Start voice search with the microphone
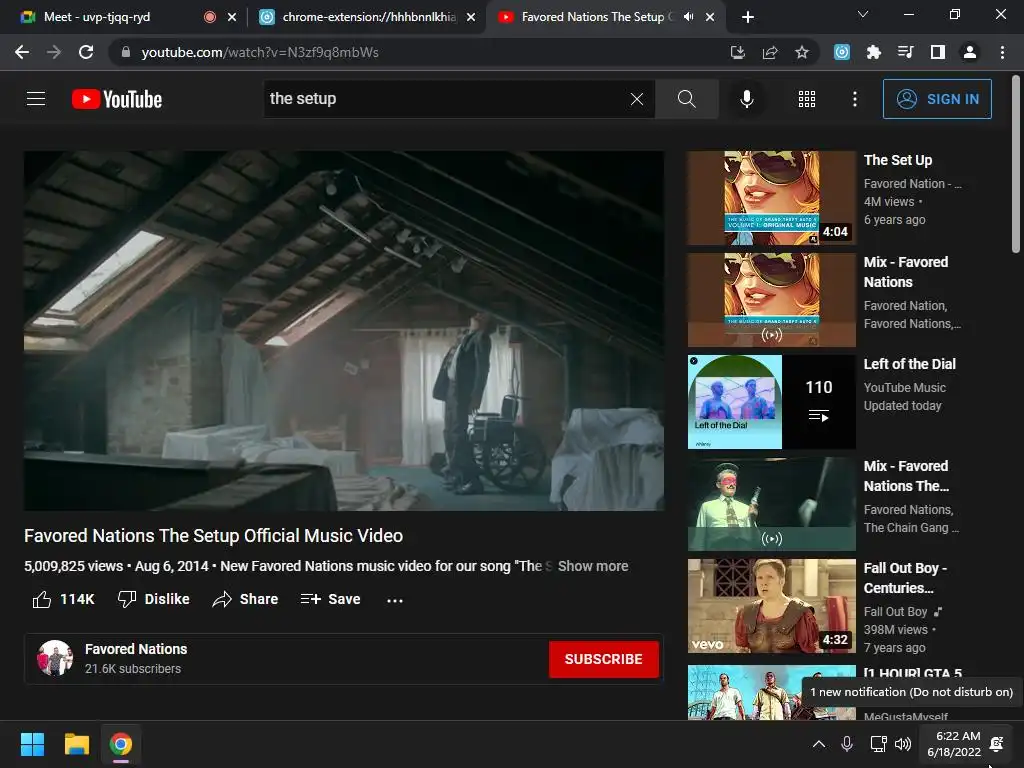The image size is (1024, 768). (x=746, y=99)
